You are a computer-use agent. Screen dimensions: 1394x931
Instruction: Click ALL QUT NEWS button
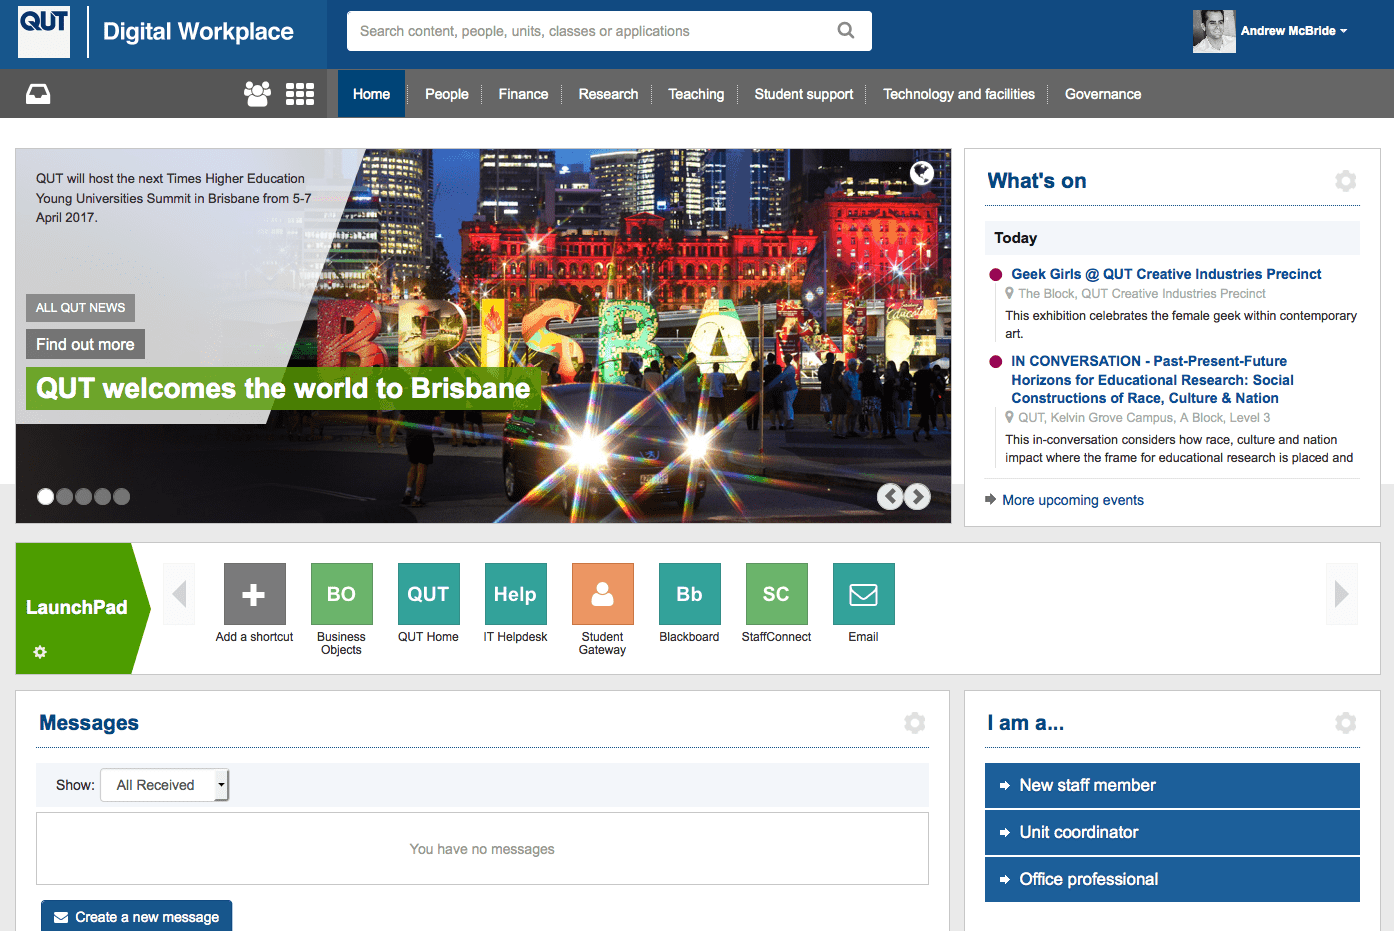click(81, 308)
